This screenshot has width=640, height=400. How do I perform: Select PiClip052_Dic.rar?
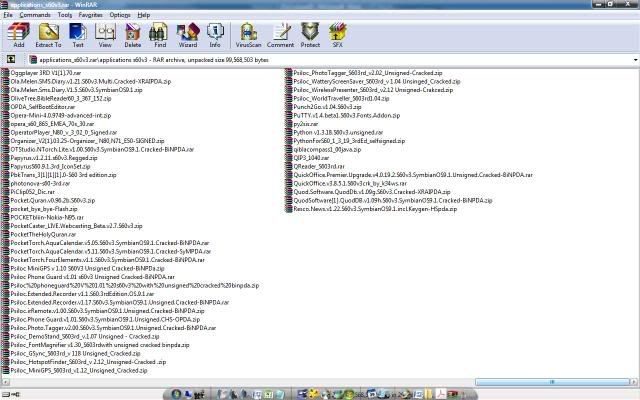pos(28,192)
